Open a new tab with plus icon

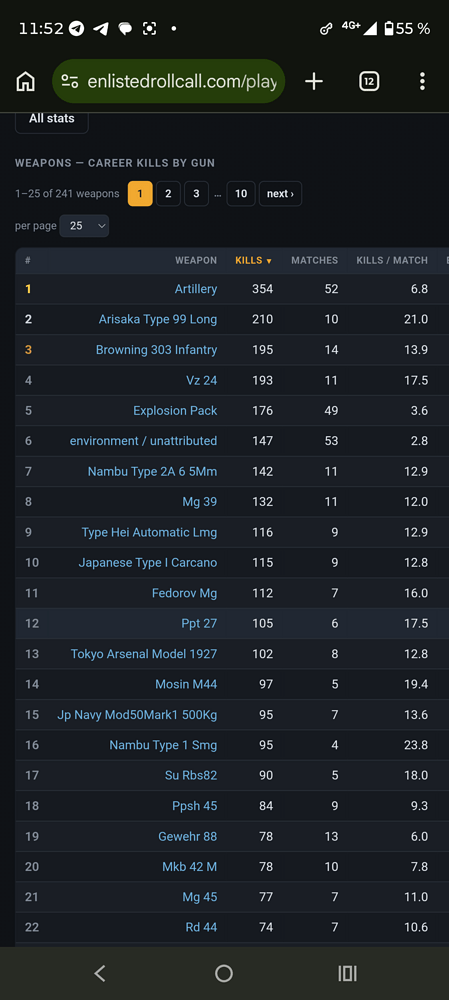click(314, 82)
